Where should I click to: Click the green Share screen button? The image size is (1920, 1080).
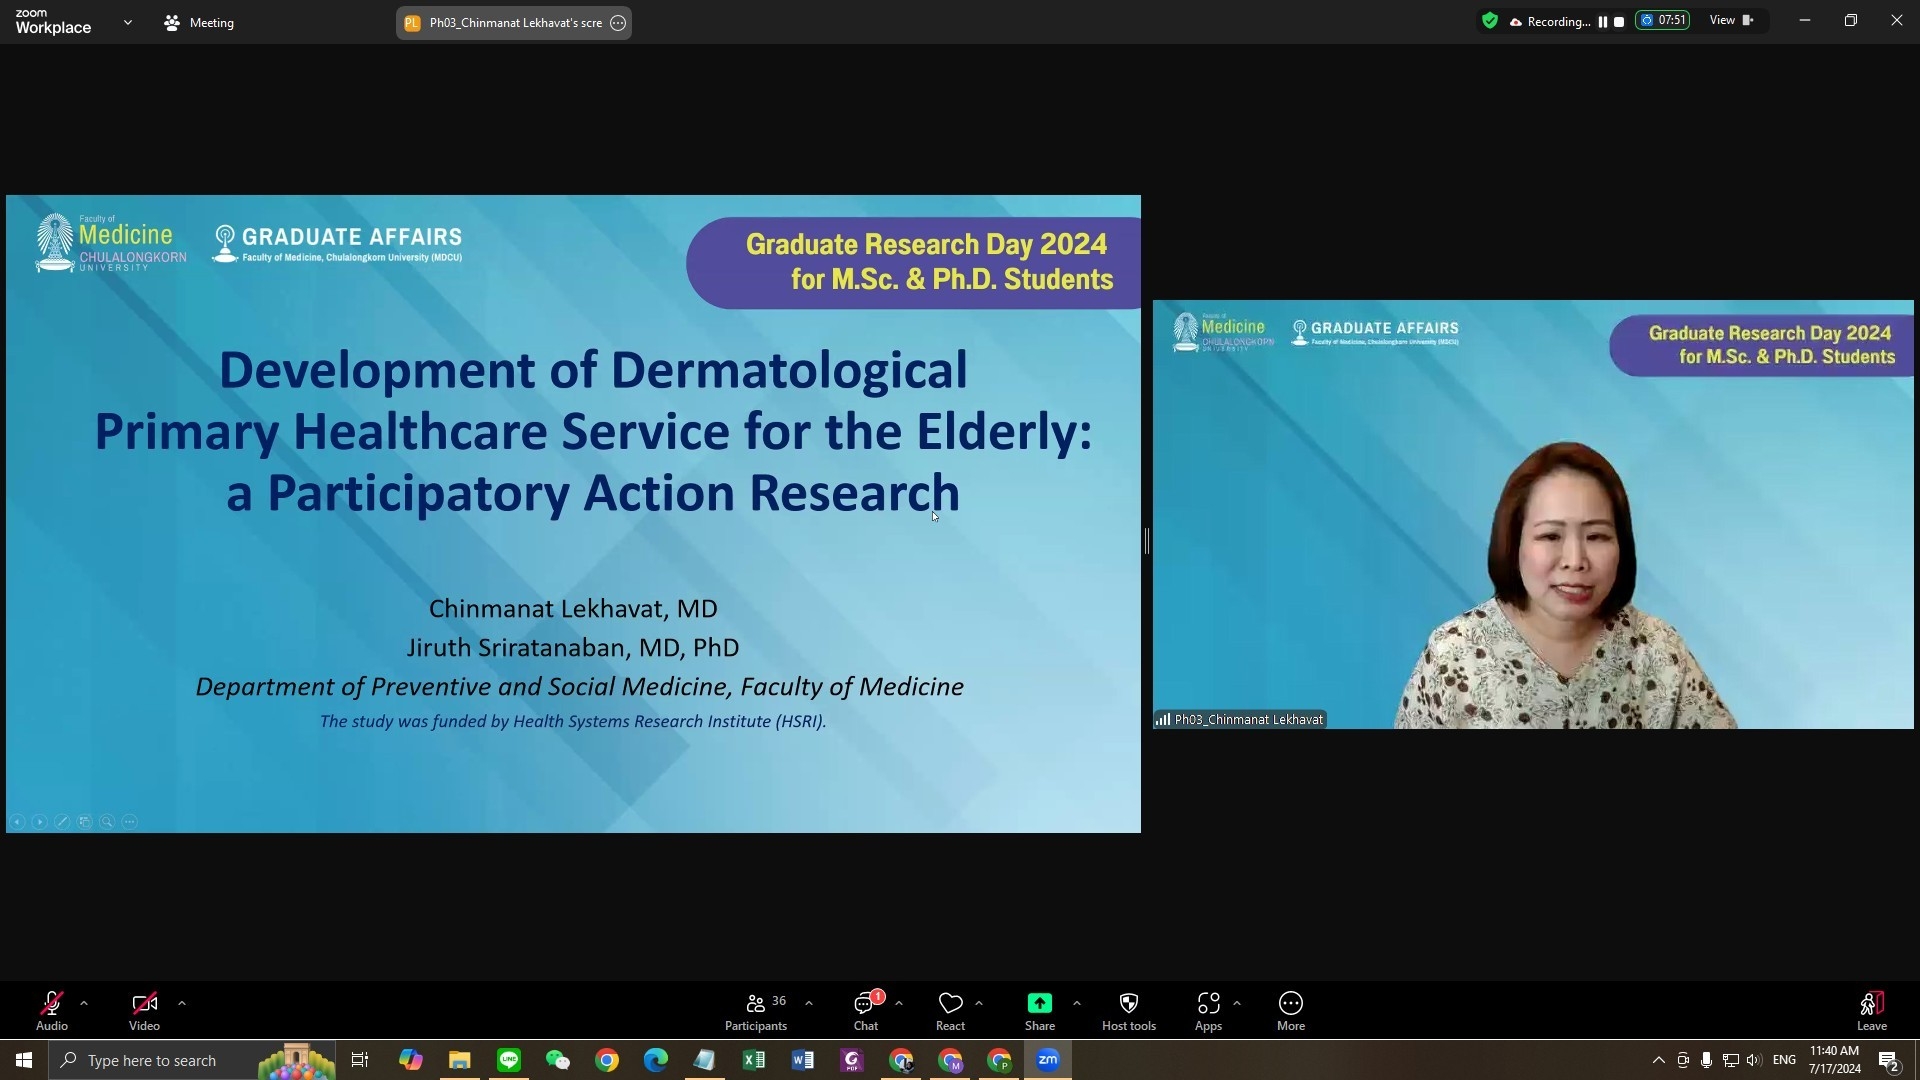tap(1039, 1004)
